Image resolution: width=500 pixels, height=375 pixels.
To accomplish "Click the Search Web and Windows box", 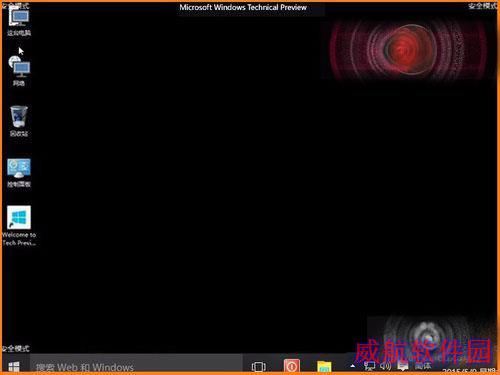I will [x=136, y=367].
